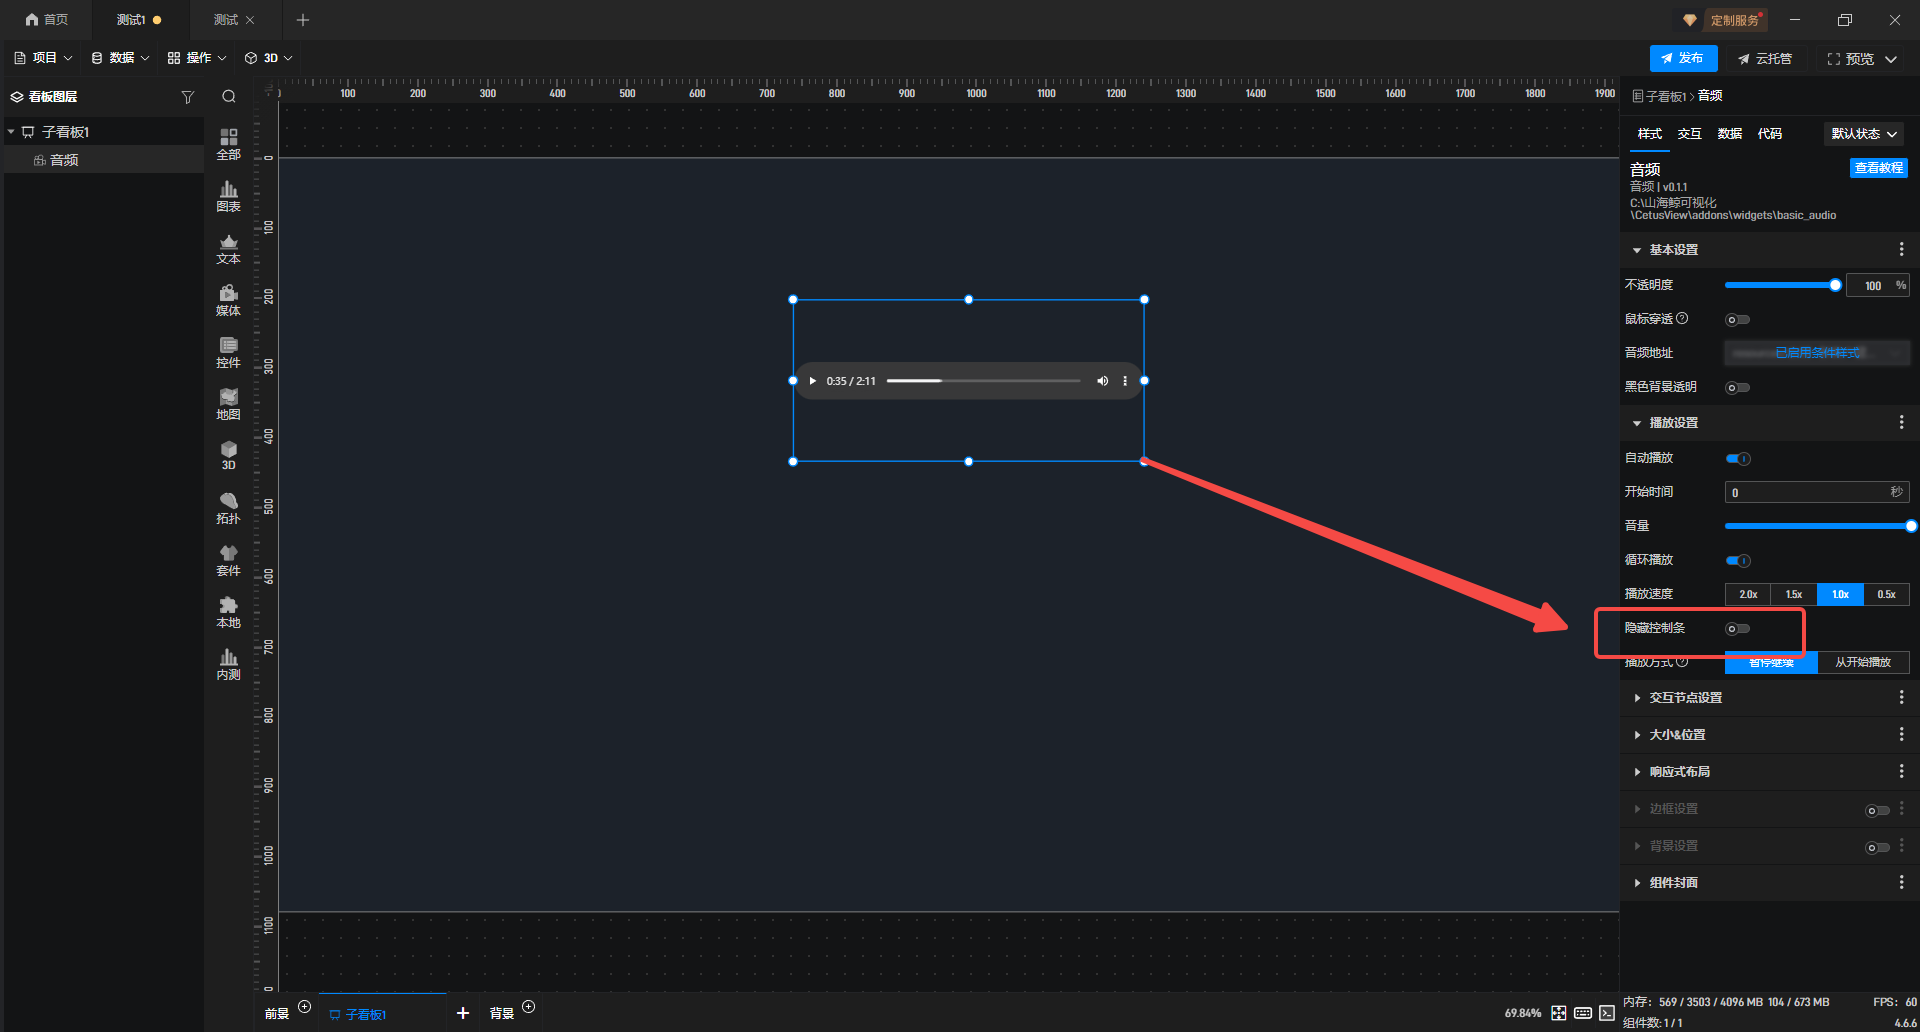This screenshot has width=1920, height=1032.
Task: Open the 图表 (chart) component category
Action: pyautogui.click(x=228, y=195)
